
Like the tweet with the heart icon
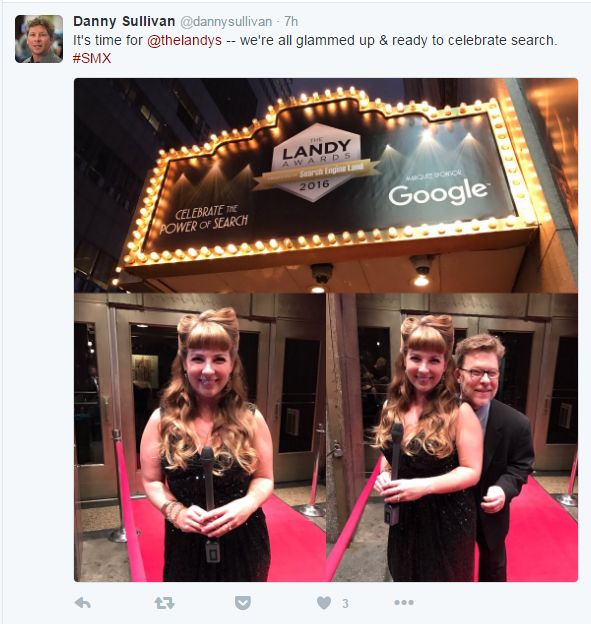point(324,603)
